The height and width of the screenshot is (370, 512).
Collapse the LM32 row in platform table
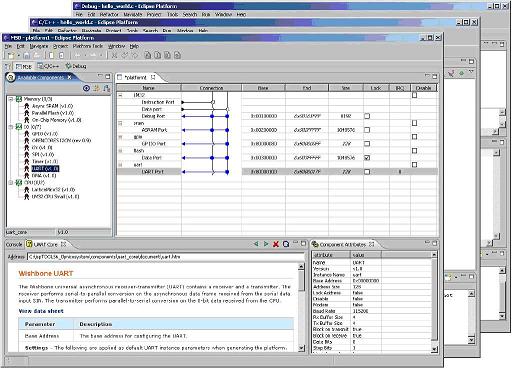click(121, 95)
